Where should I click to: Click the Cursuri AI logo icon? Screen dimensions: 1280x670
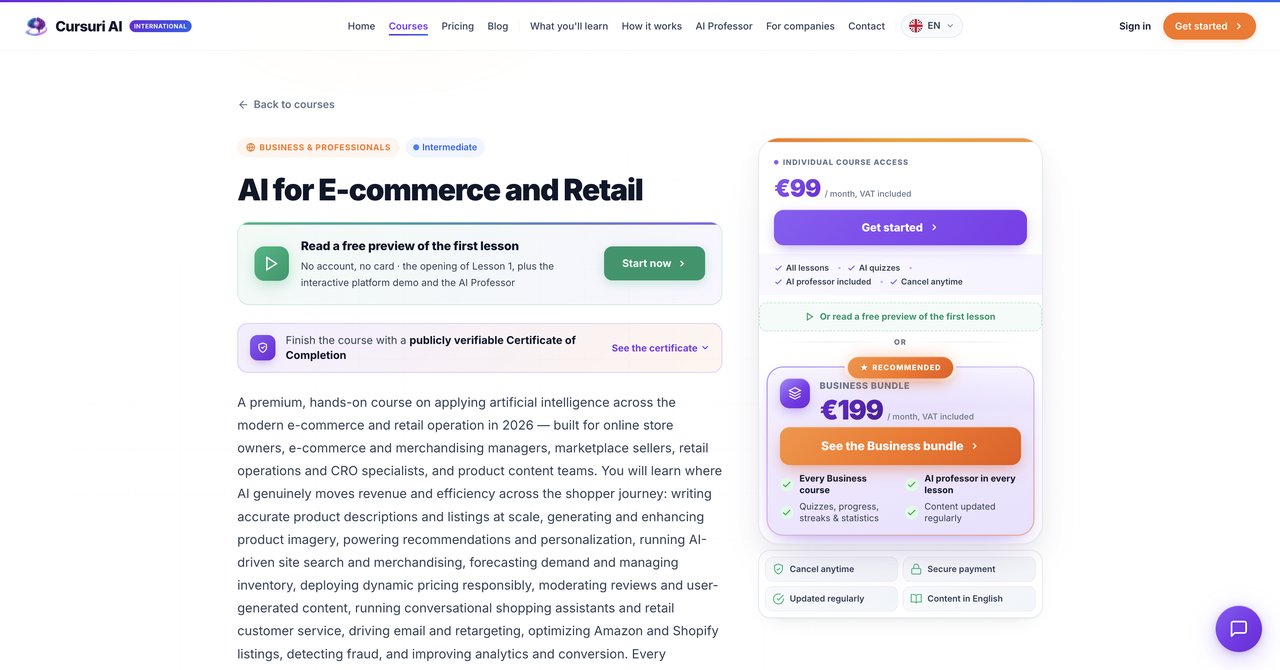coord(36,26)
